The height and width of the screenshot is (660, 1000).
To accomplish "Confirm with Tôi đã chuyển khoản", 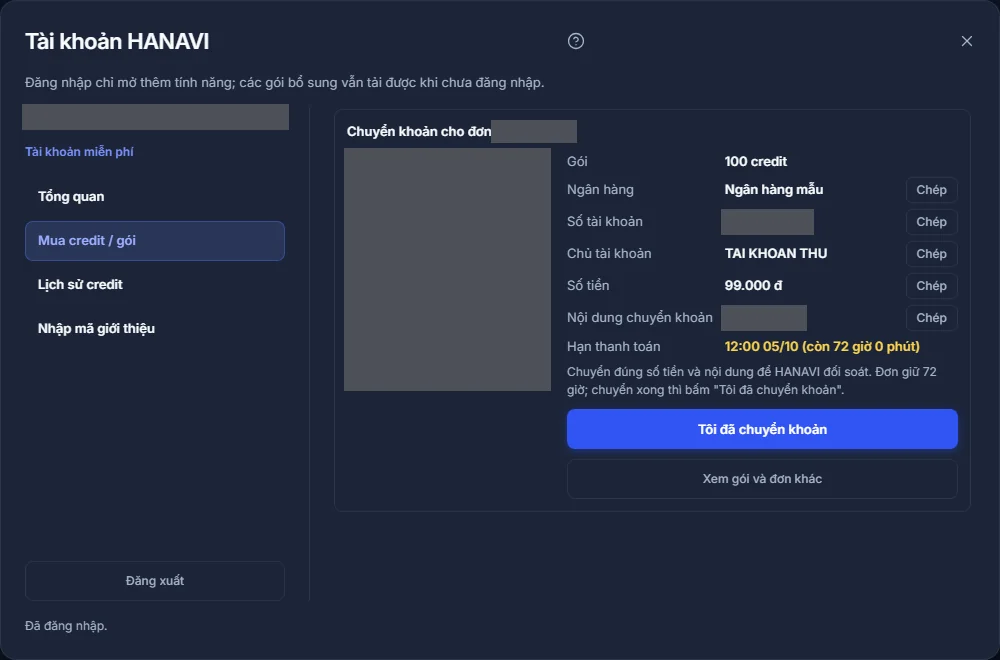I will tap(762, 429).
